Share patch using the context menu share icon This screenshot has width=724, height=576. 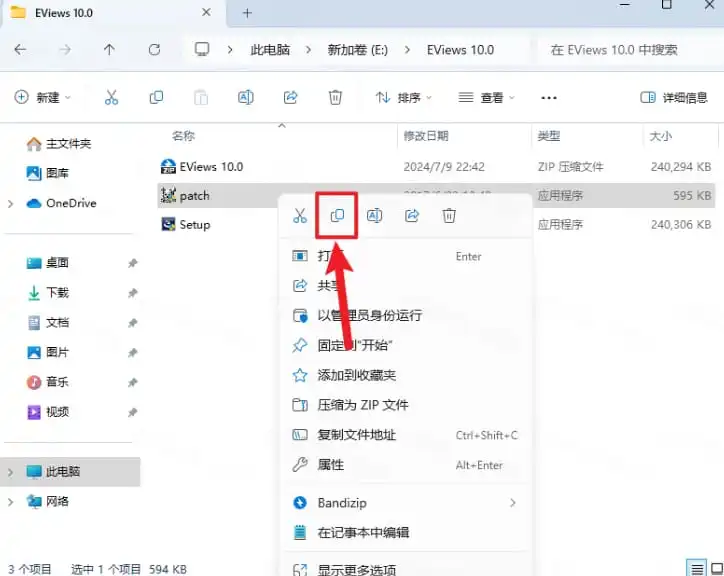pyautogui.click(x=412, y=215)
